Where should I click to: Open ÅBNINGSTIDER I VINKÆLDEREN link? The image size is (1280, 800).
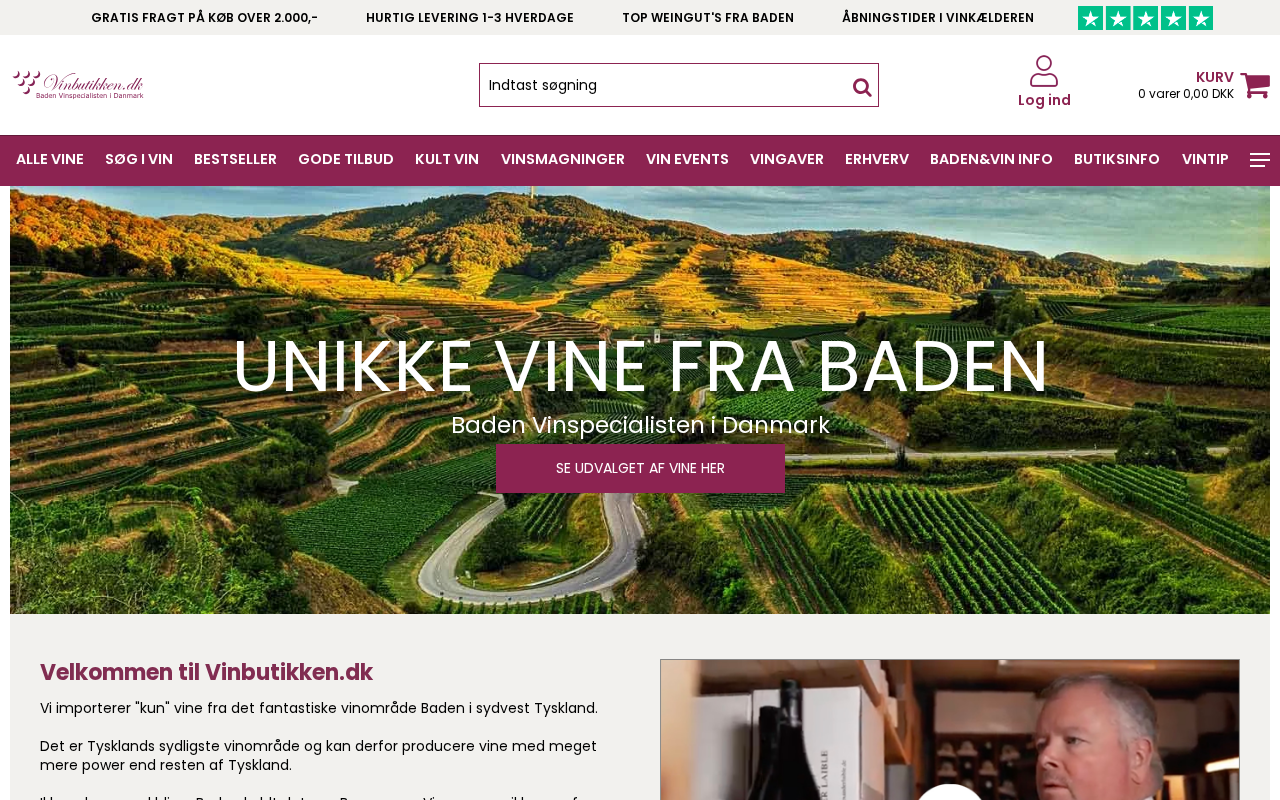coord(938,18)
